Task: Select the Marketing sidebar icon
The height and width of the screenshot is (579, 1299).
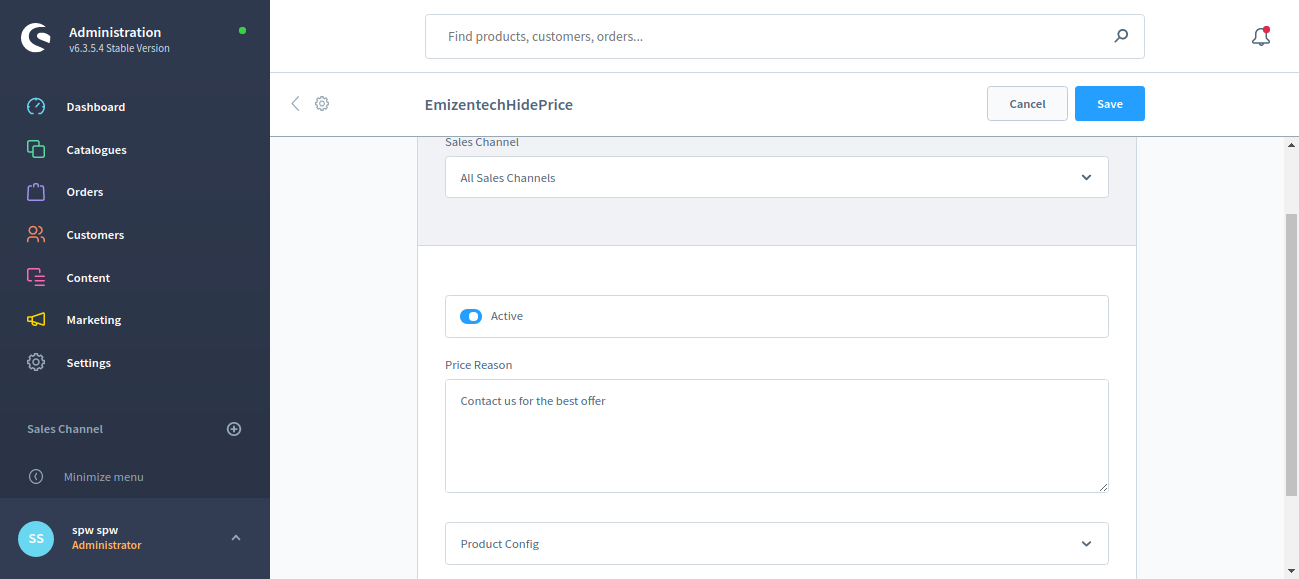Action: [93, 319]
